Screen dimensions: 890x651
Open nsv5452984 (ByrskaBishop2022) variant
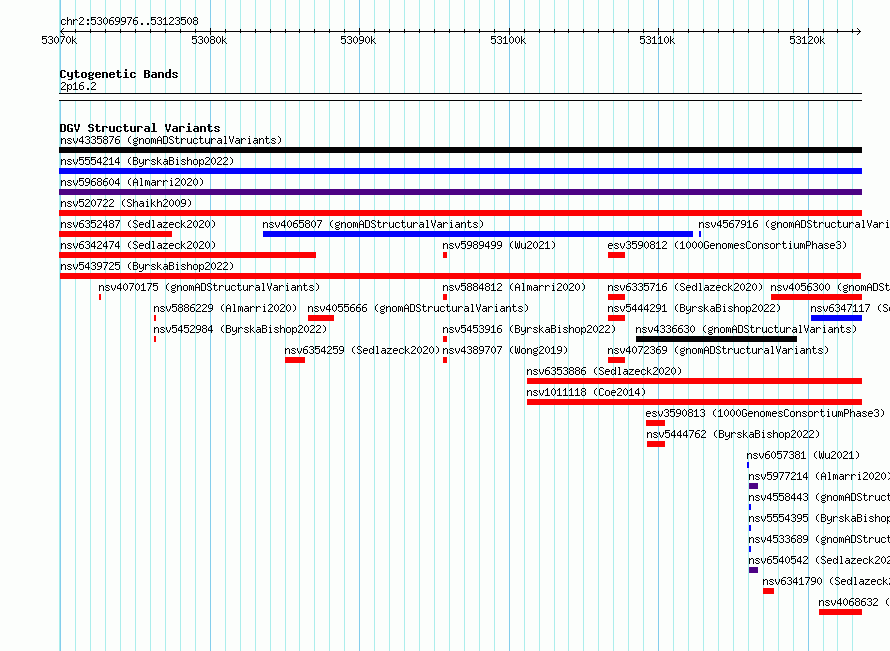tap(240, 329)
